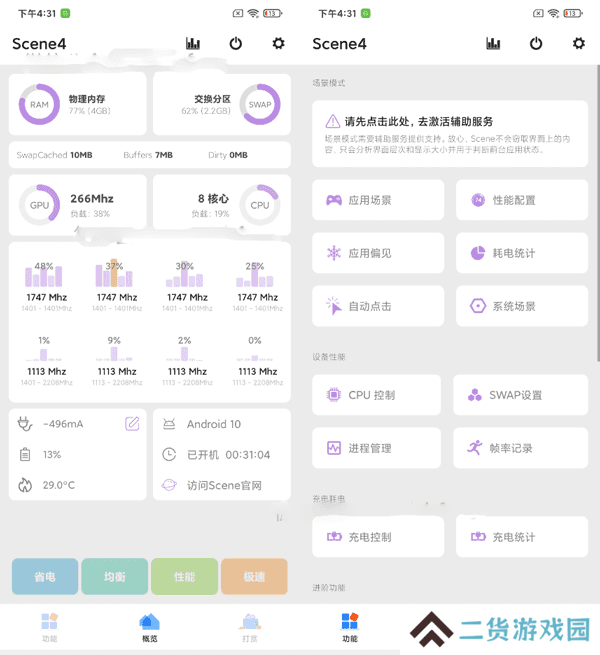This screenshot has height=655, width=600.
Task: Tap 功能 tab on right screen bottom bar
Action: [x=350, y=627]
